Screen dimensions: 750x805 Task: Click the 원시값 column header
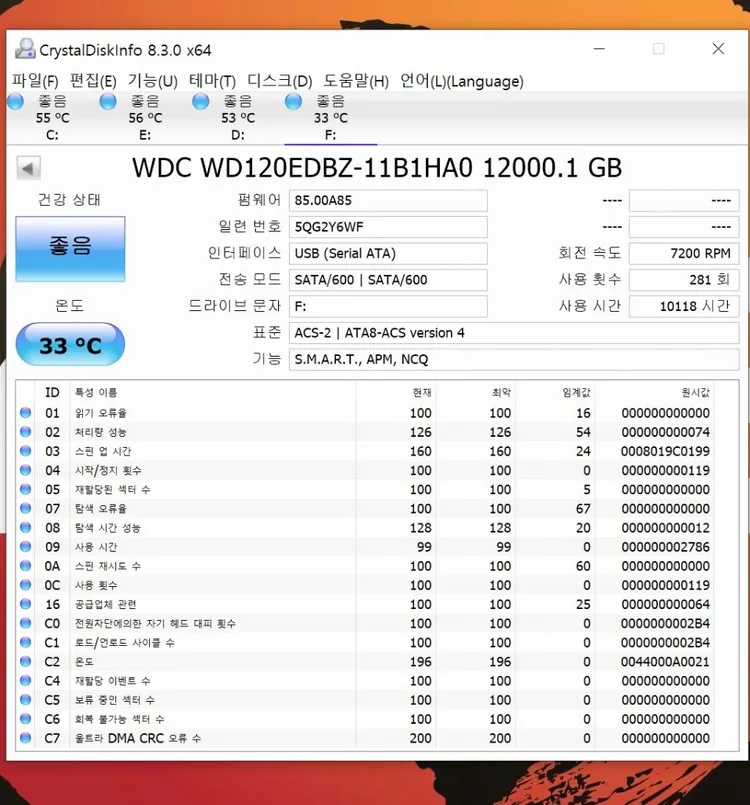[x=696, y=392]
